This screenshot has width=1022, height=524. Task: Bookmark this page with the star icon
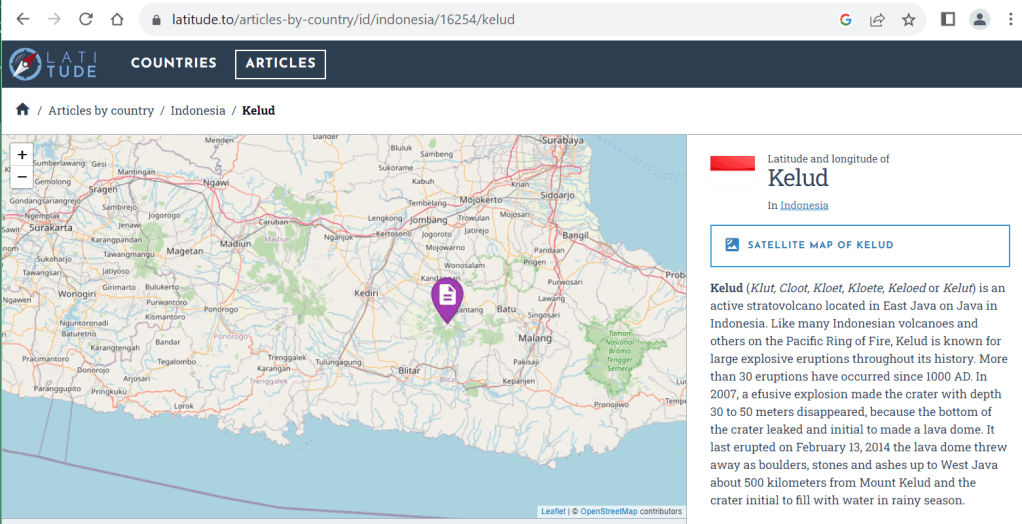tap(908, 19)
